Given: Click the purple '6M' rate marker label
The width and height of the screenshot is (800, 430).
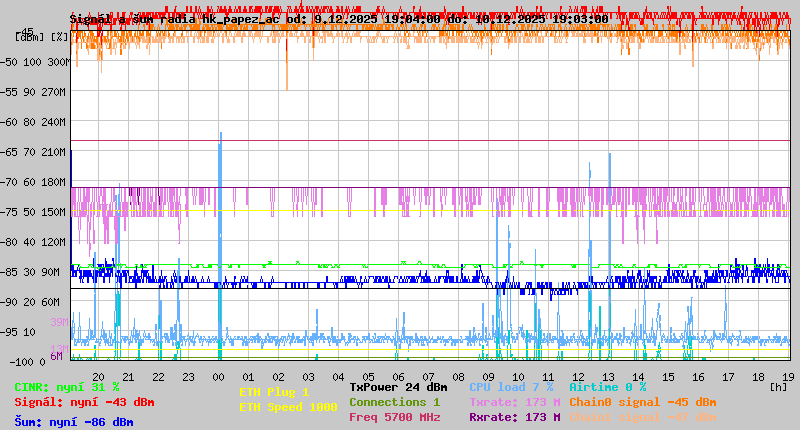Looking at the screenshot, I should 56,356.
